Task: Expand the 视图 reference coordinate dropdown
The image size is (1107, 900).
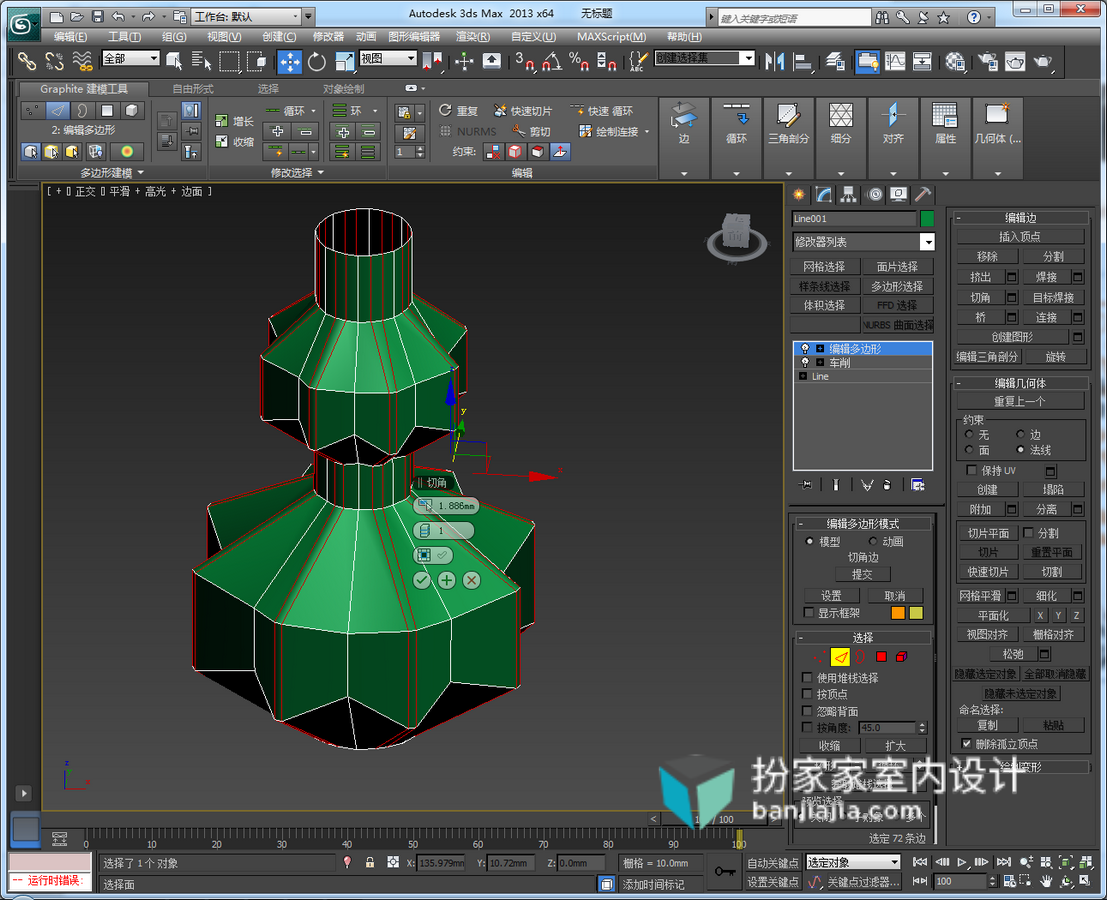Action: (388, 59)
